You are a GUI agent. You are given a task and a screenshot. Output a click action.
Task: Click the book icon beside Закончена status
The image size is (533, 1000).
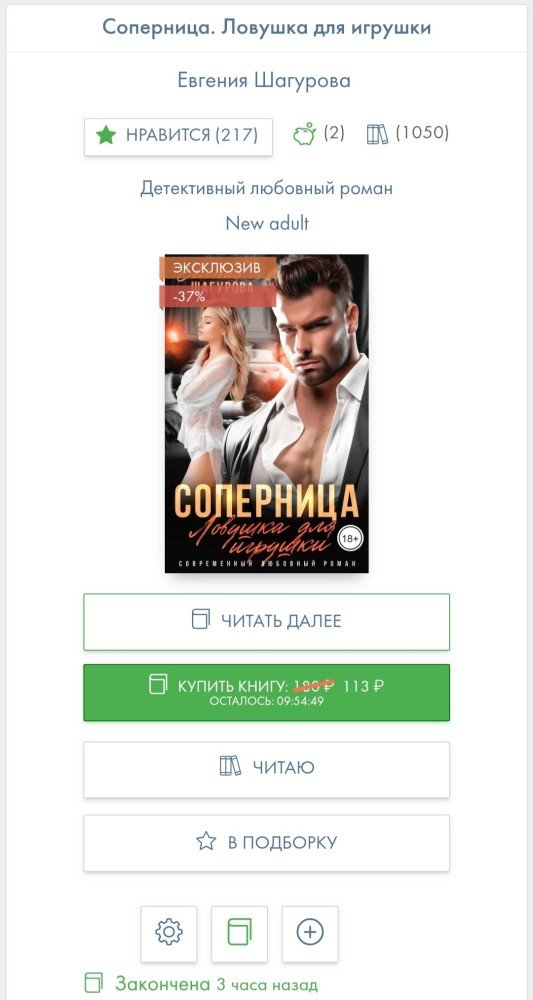coord(93,983)
